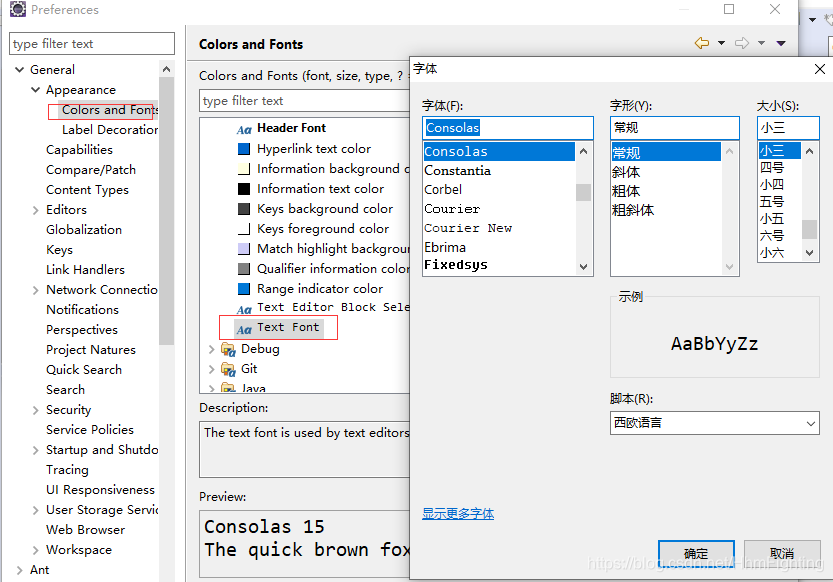Choose 粗斜体 bold italic style
The height and width of the screenshot is (582, 833).
633,210
